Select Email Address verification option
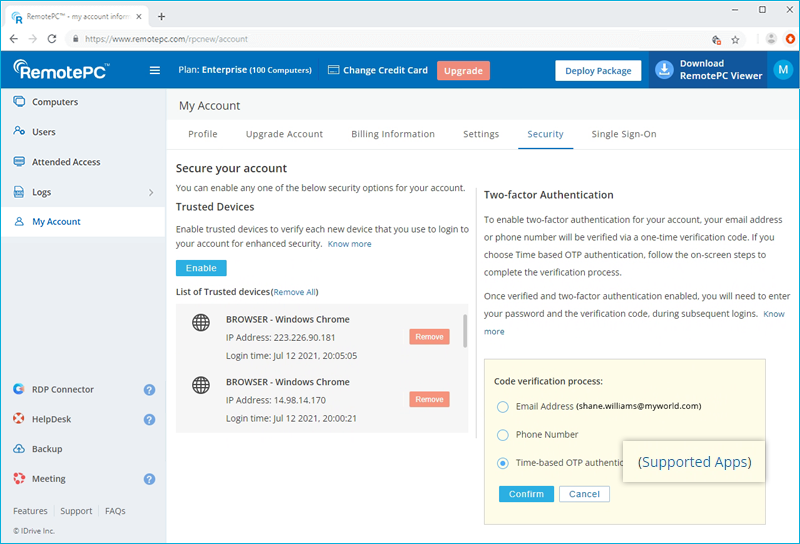Image resolution: width=800 pixels, height=544 pixels. [503, 407]
